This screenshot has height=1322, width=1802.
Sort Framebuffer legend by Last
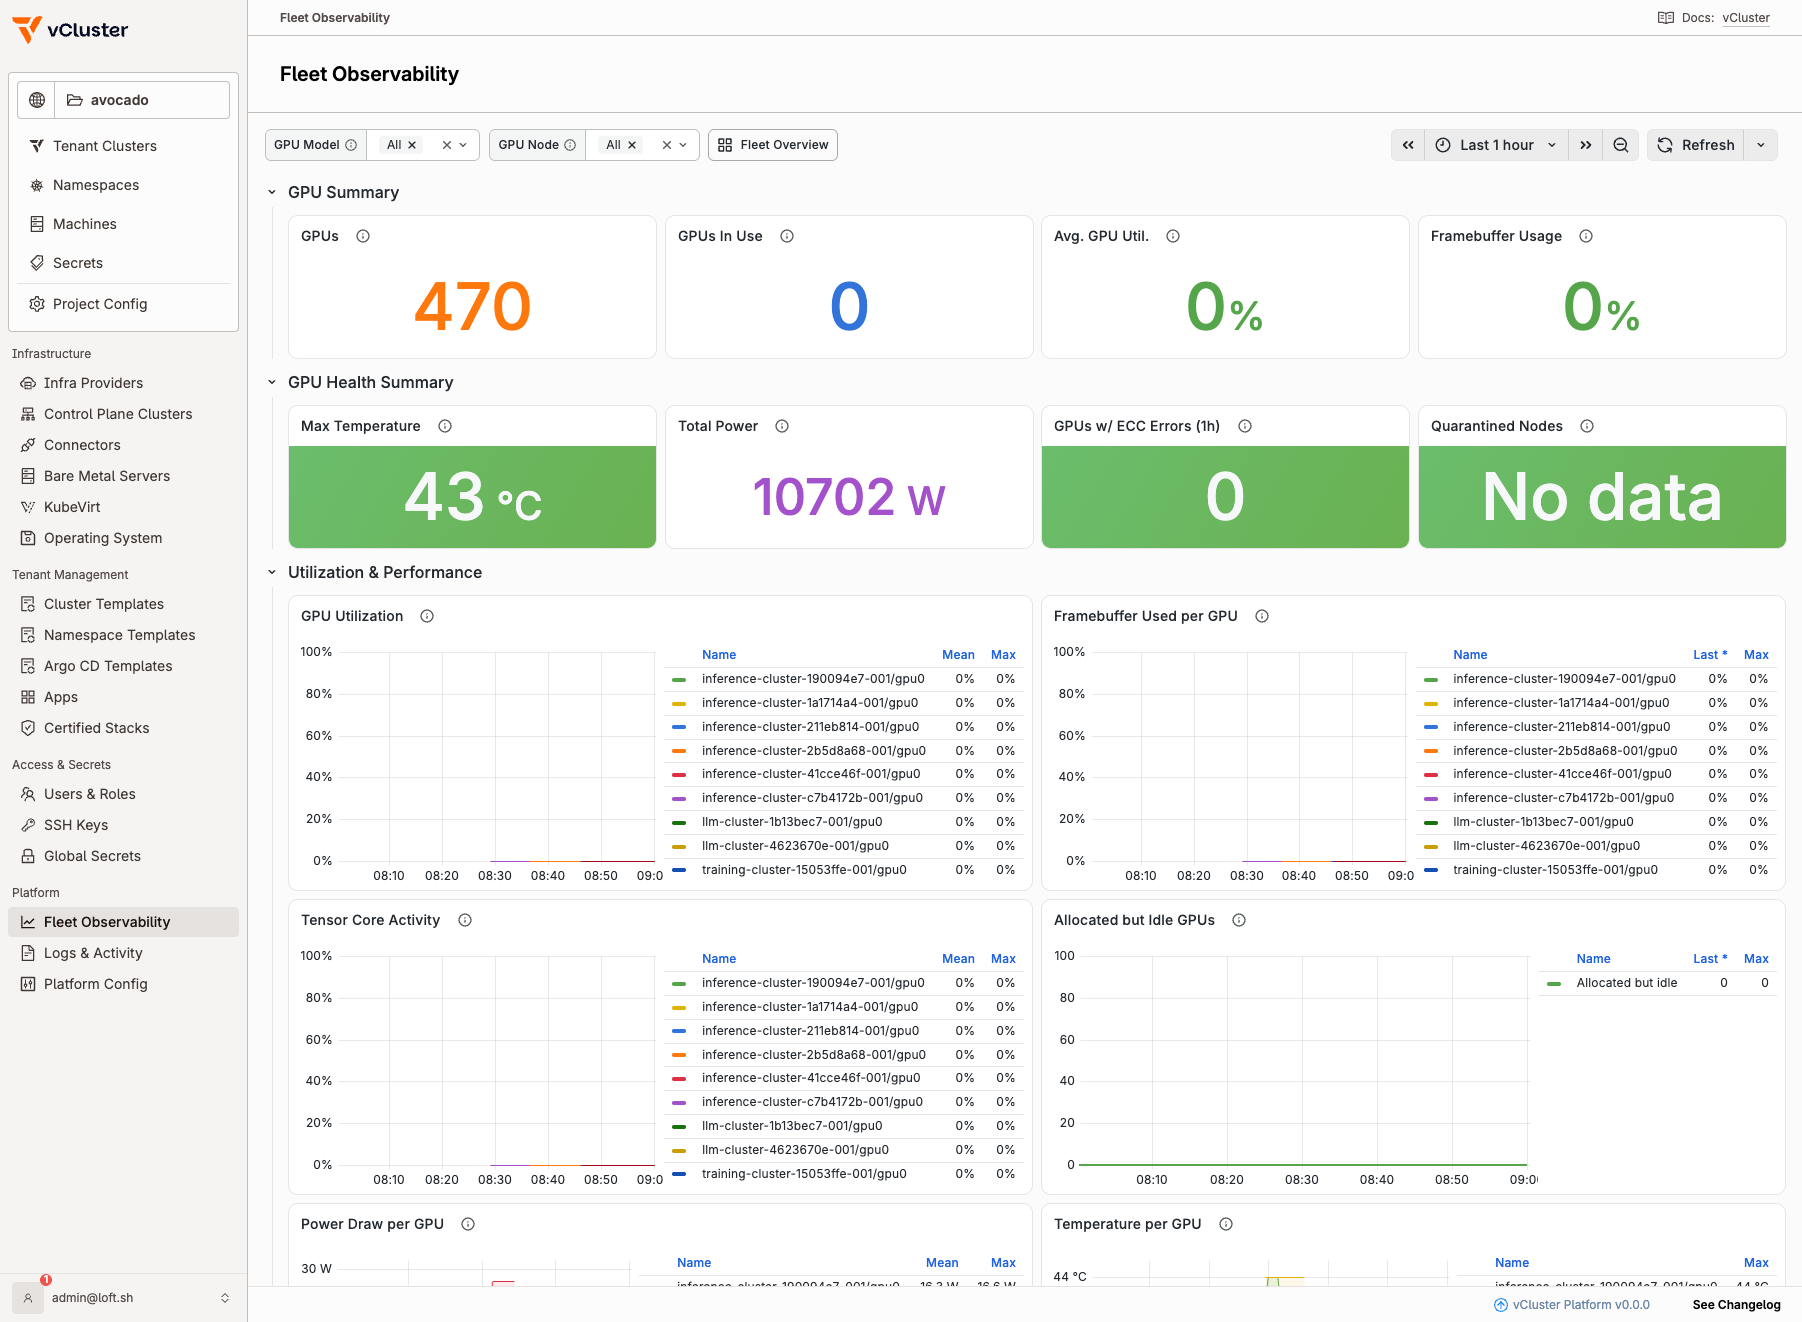pos(1710,655)
